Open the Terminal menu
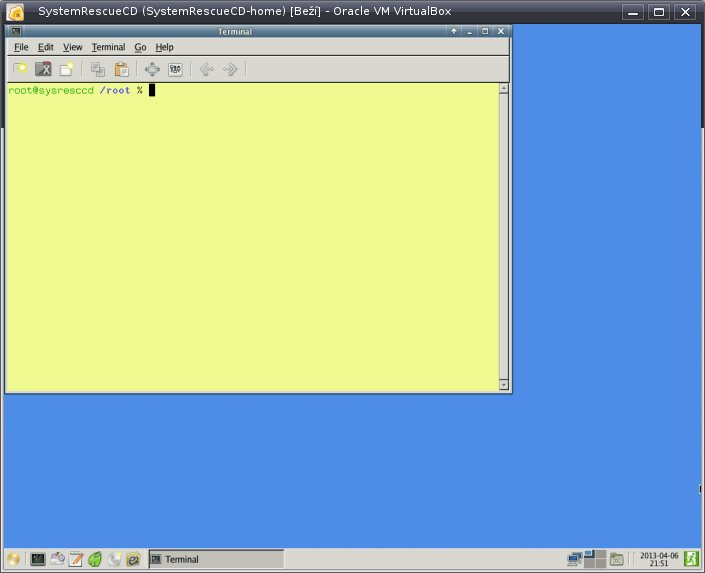 click(x=108, y=47)
